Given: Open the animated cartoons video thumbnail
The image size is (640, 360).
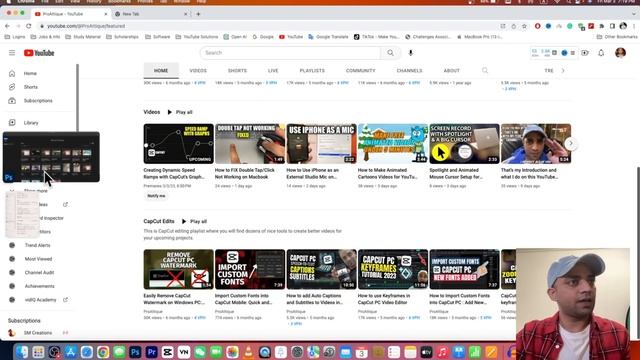Looking at the screenshot, I should [393, 144].
